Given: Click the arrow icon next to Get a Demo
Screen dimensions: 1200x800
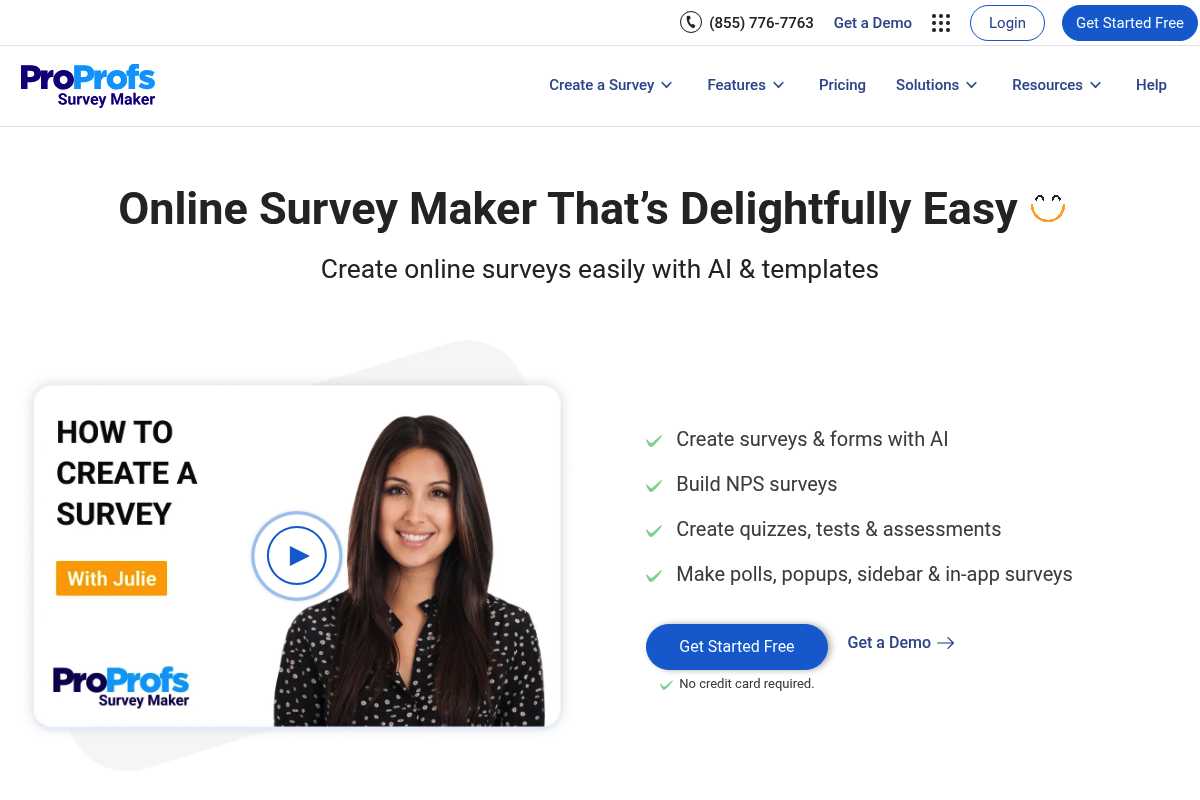Looking at the screenshot, I should click(x=946, y=643).
